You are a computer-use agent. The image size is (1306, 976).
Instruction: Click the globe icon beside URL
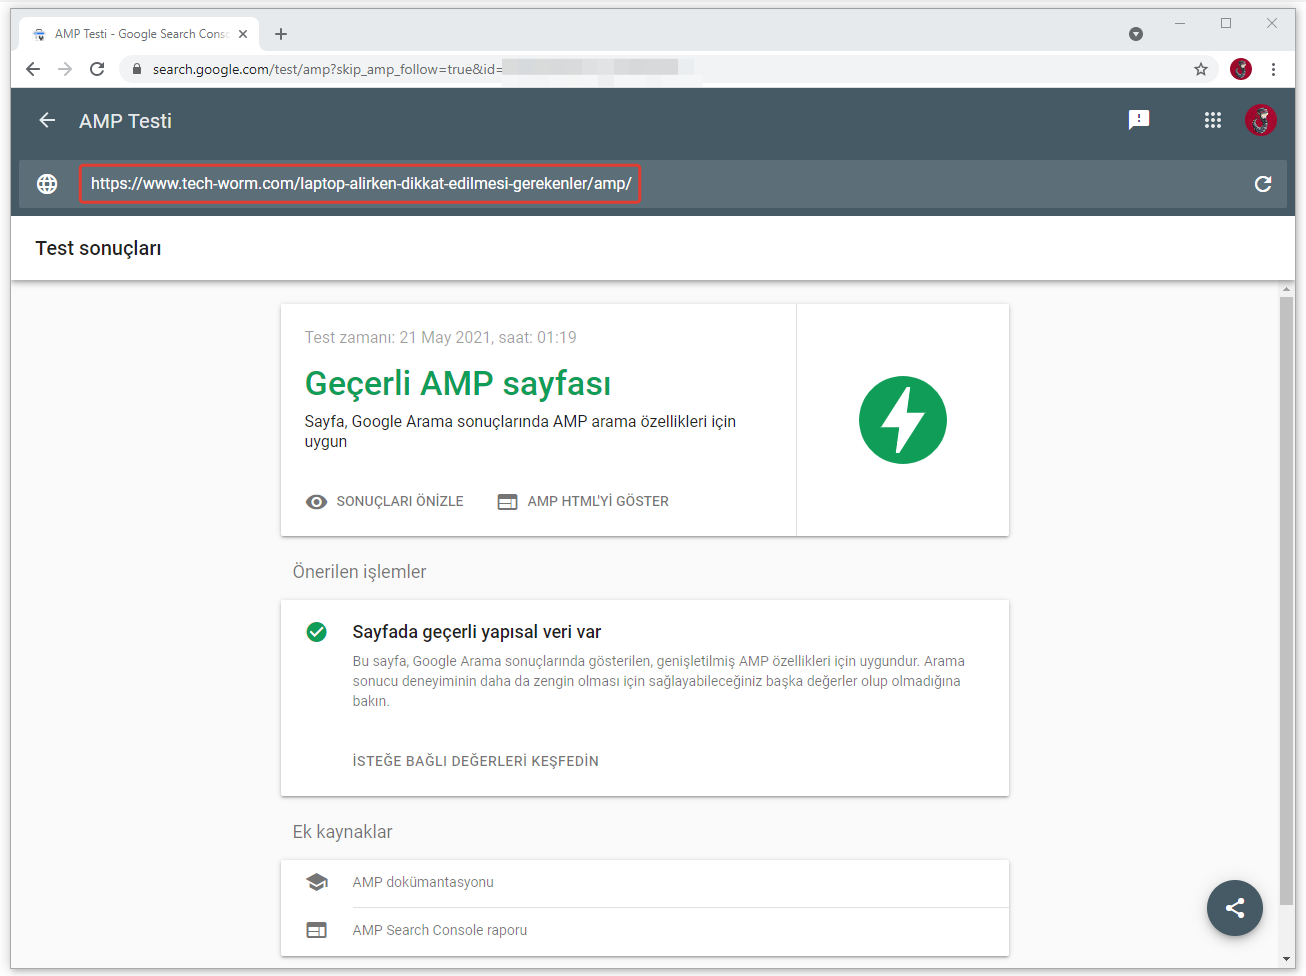47,184
